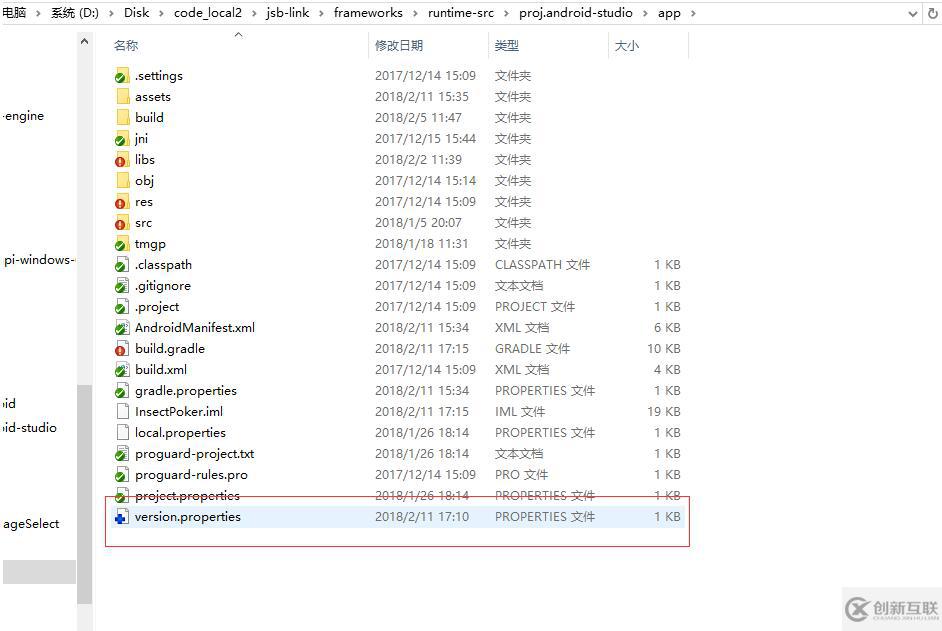Click the proguard-project.txt file icon
942x631 pixels.
122,454
